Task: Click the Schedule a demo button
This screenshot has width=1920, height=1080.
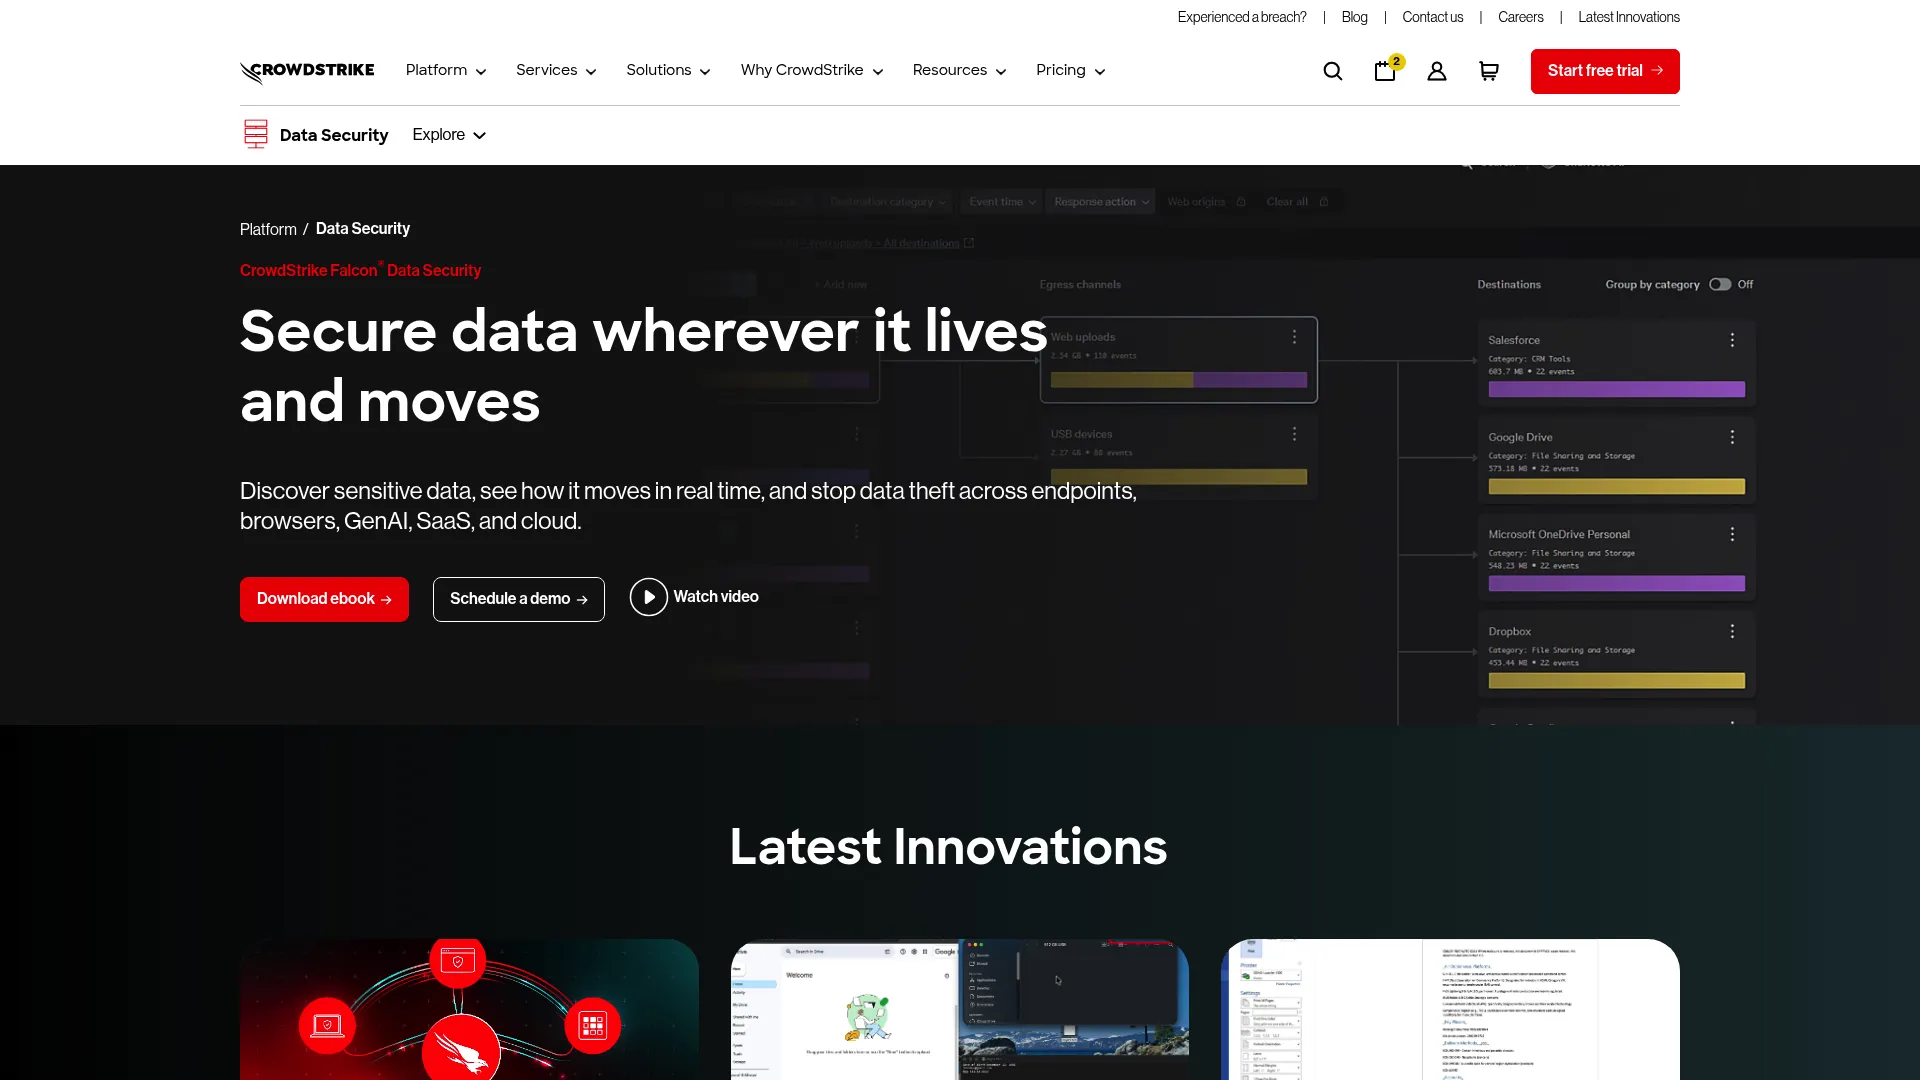Action: point(518,599)
